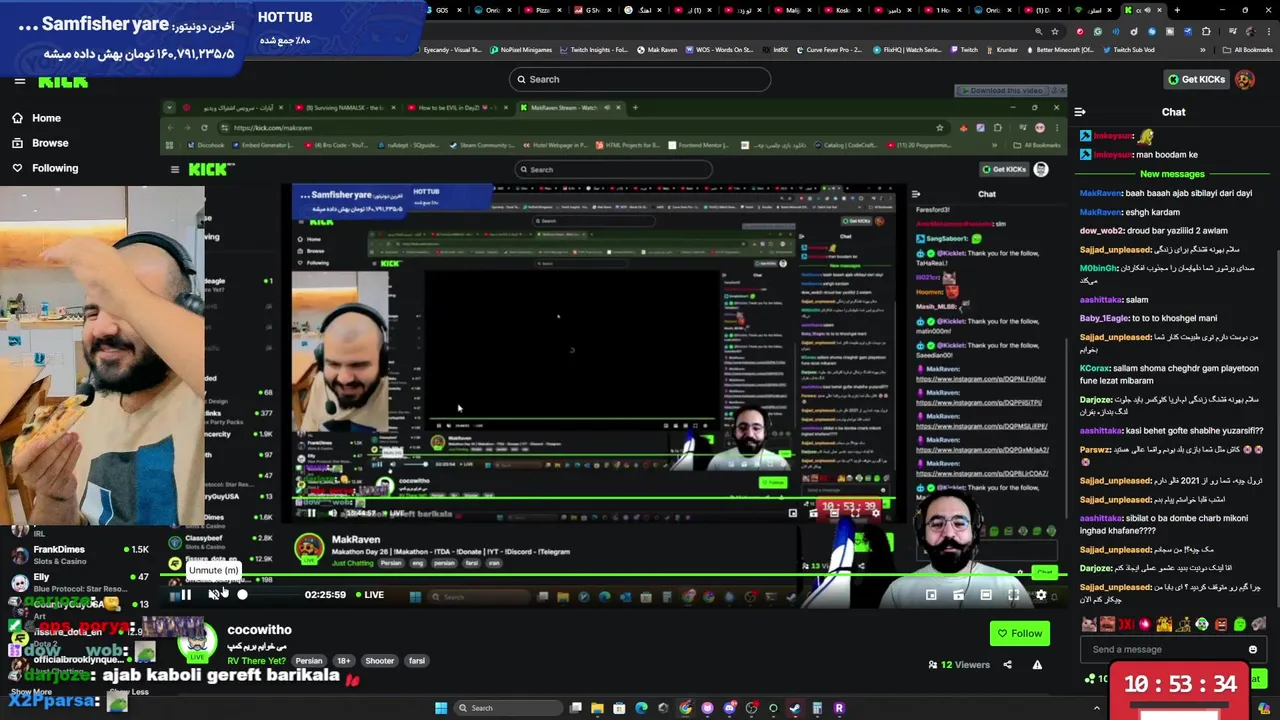Unmute the stream using the speaker icon

[213, 595]
